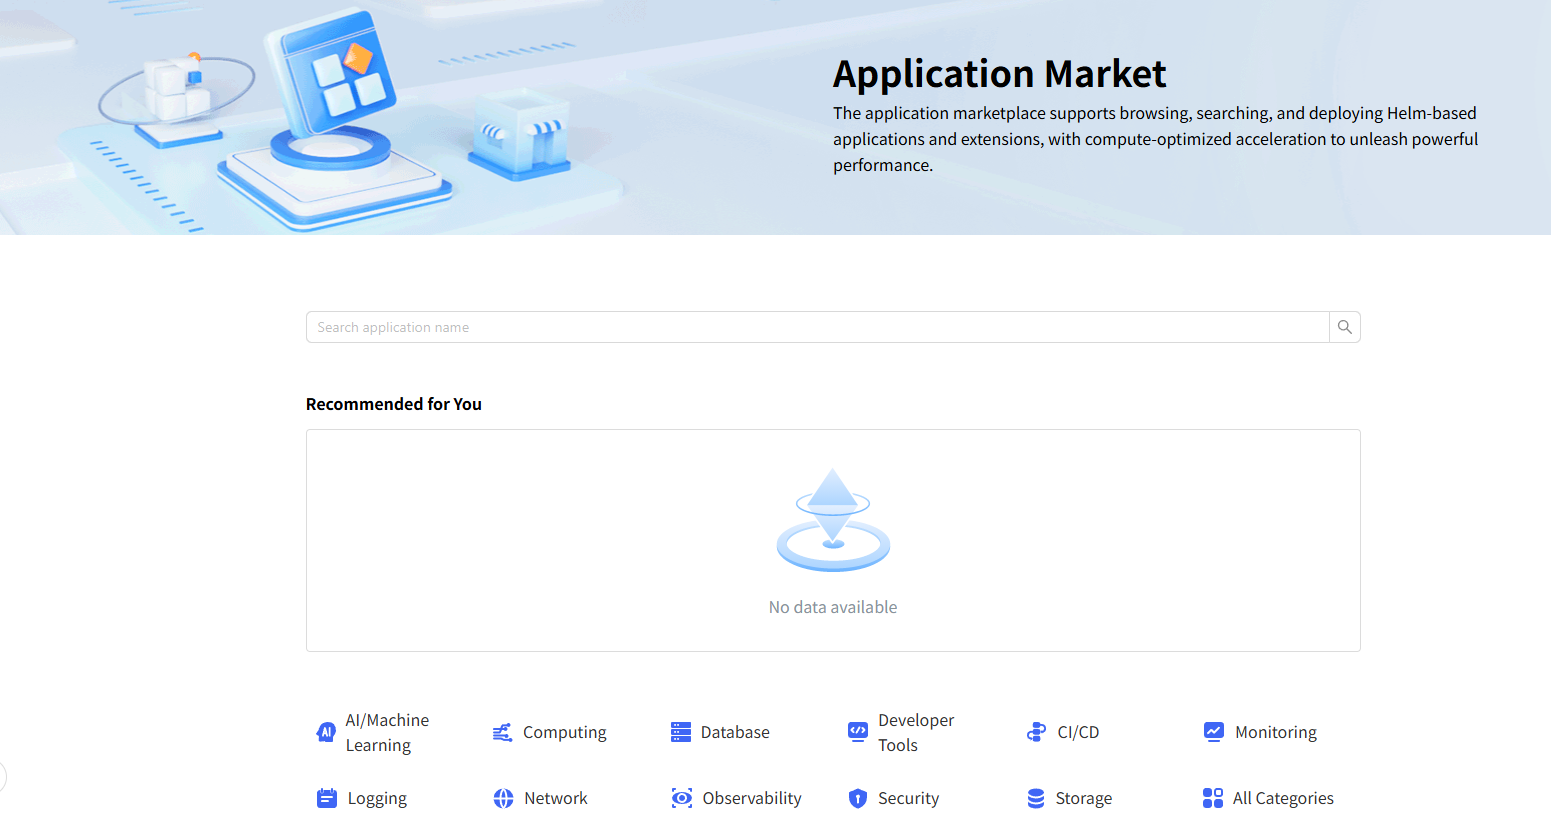This screenshot has width=1551, height=817.
Task: Click the Security shield icon
Action: pos(858,798)
